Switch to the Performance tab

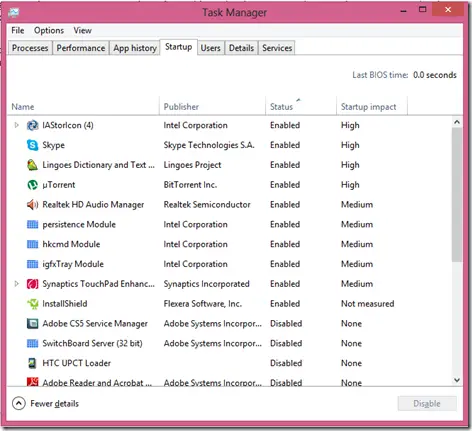[x=81, y=48]
